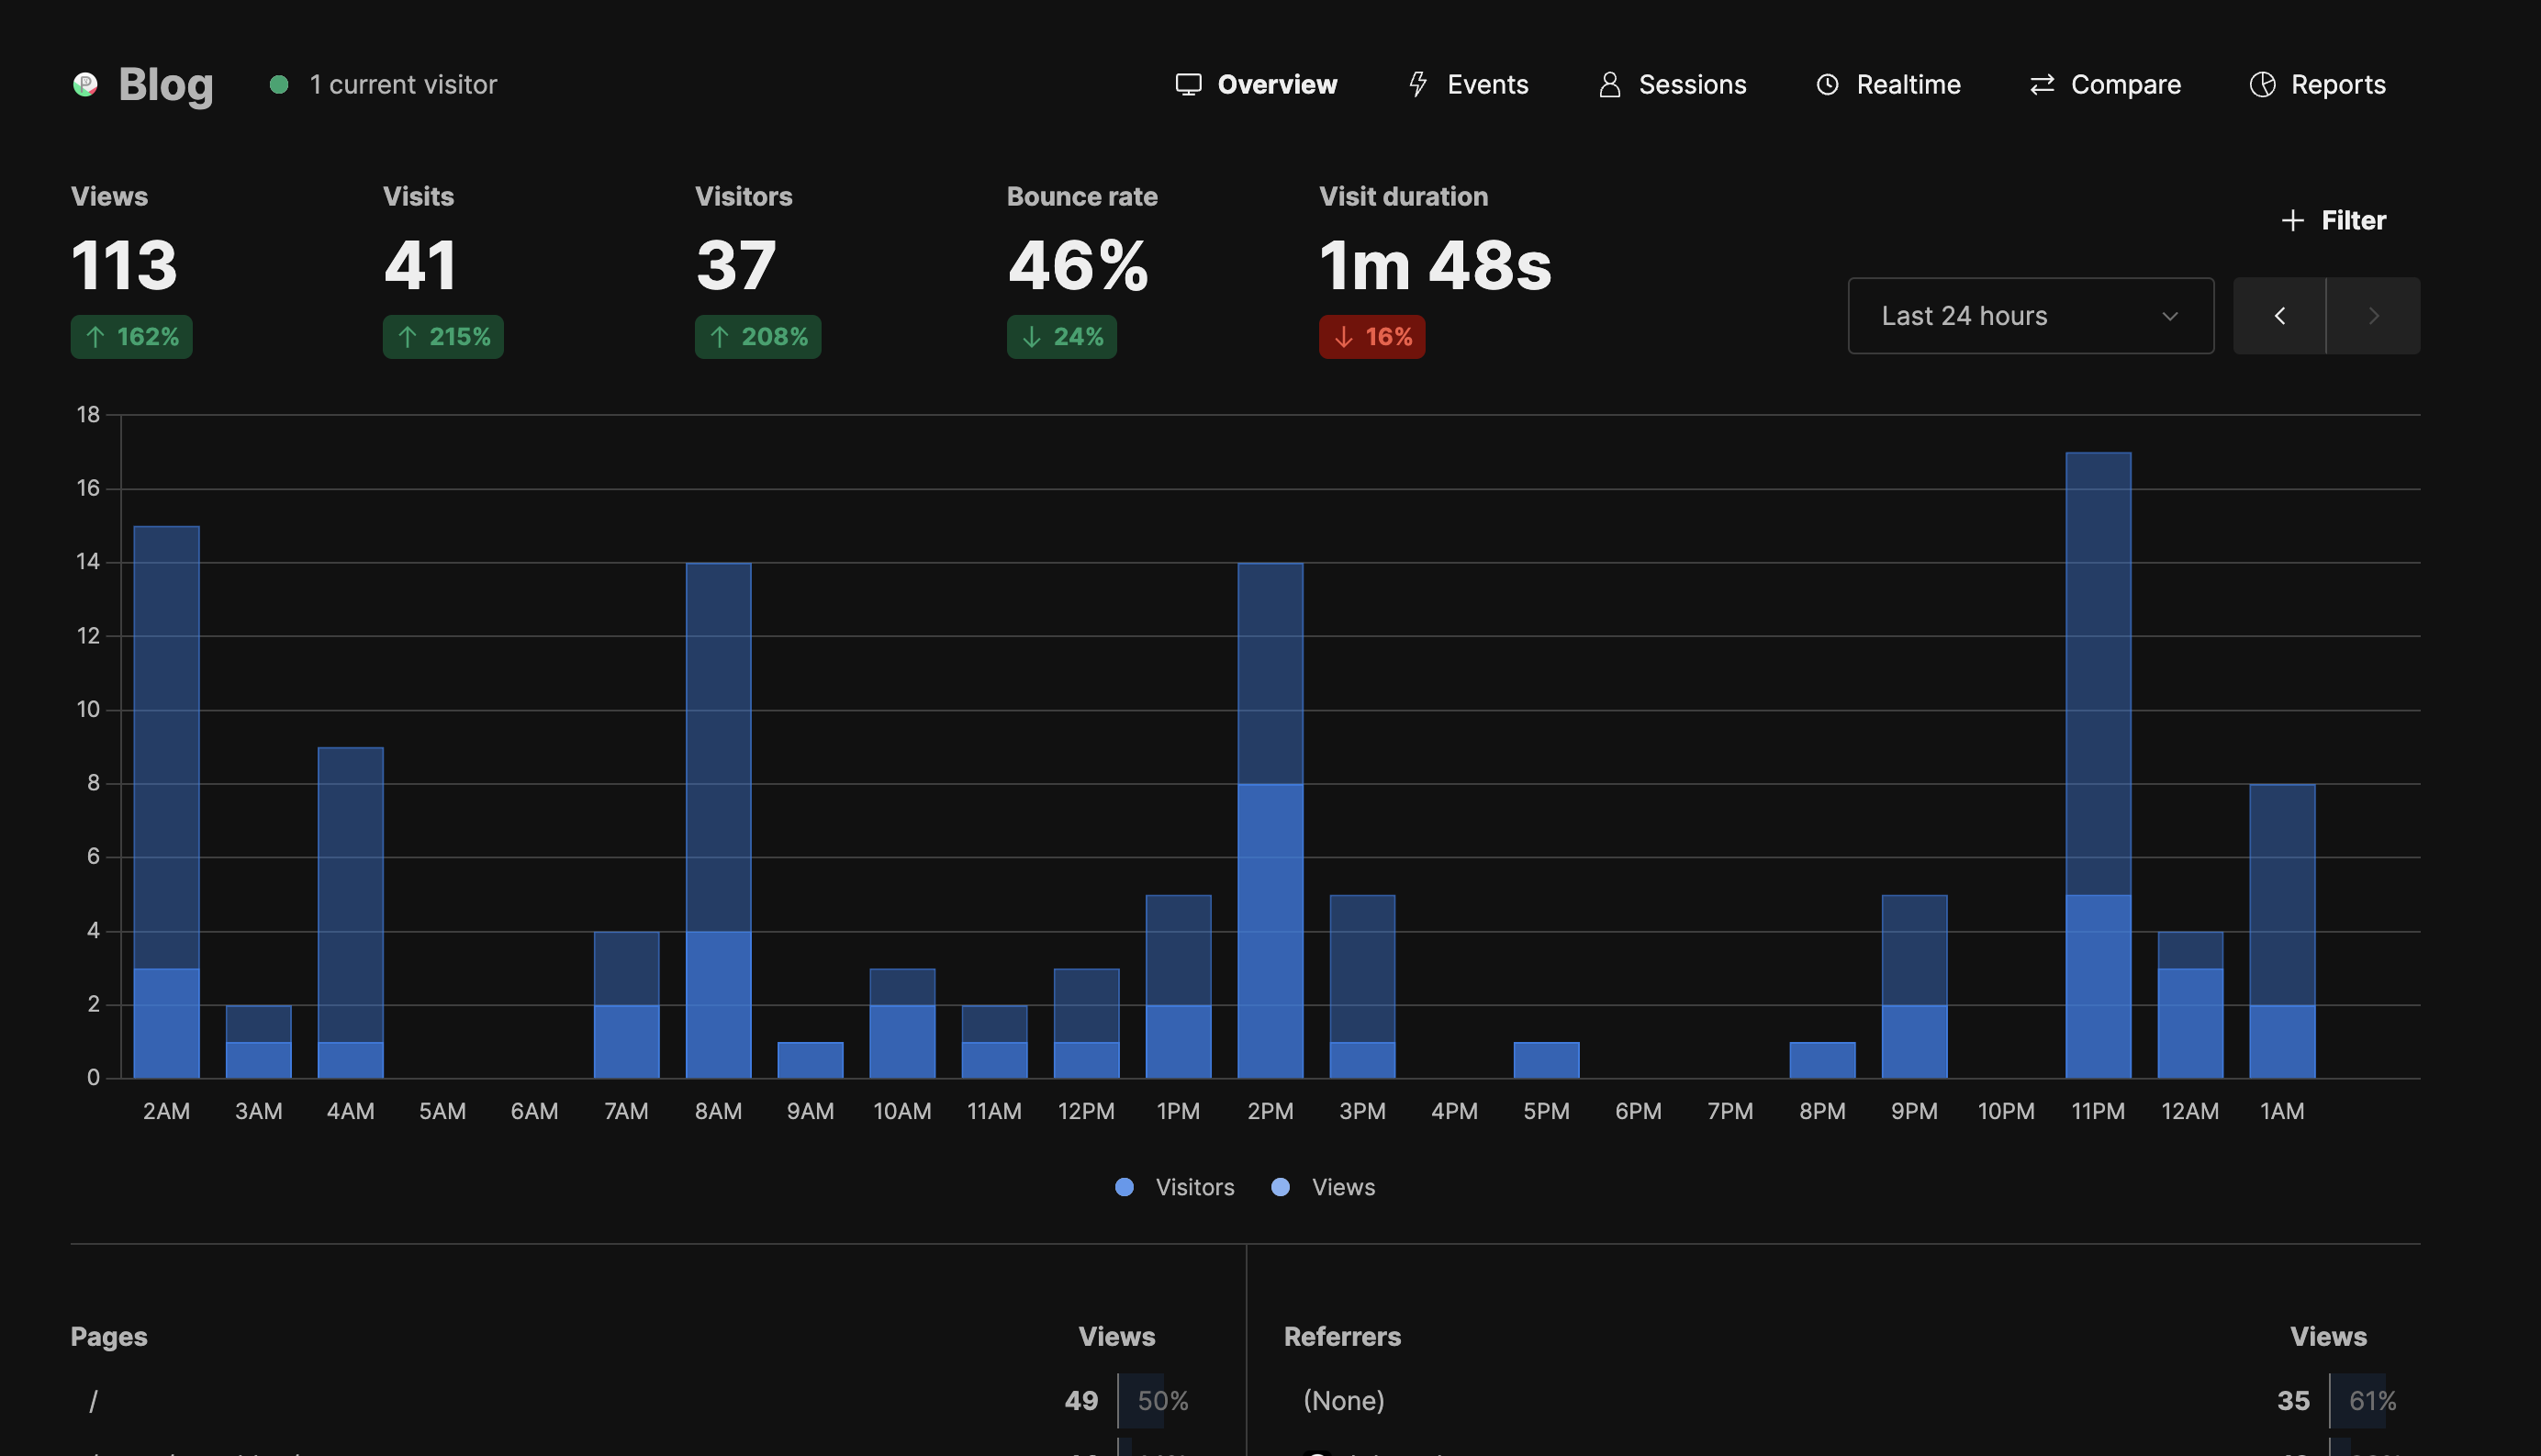
Task: Open the Last 24 hours date range dropdown
Action: (x=2030, y=316)
